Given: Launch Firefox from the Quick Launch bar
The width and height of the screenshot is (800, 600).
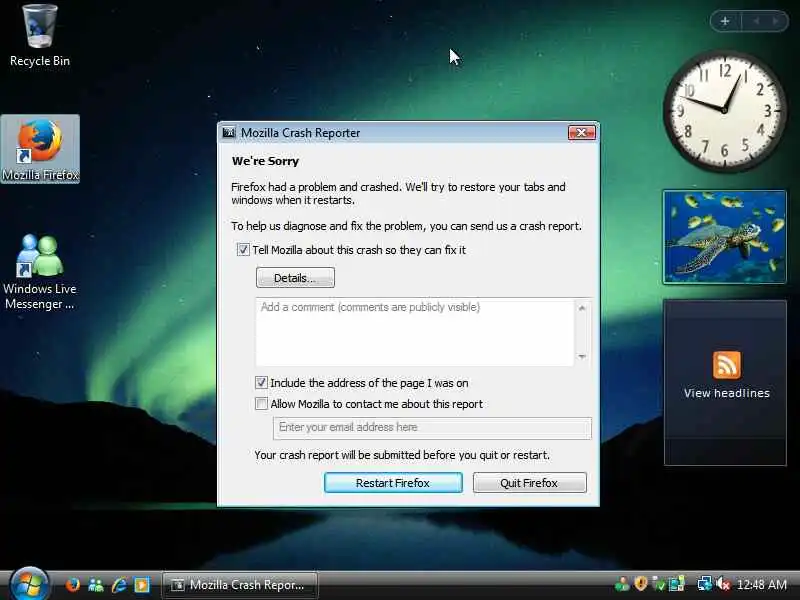Looking at the screenshot, I should tap(73, 584).
